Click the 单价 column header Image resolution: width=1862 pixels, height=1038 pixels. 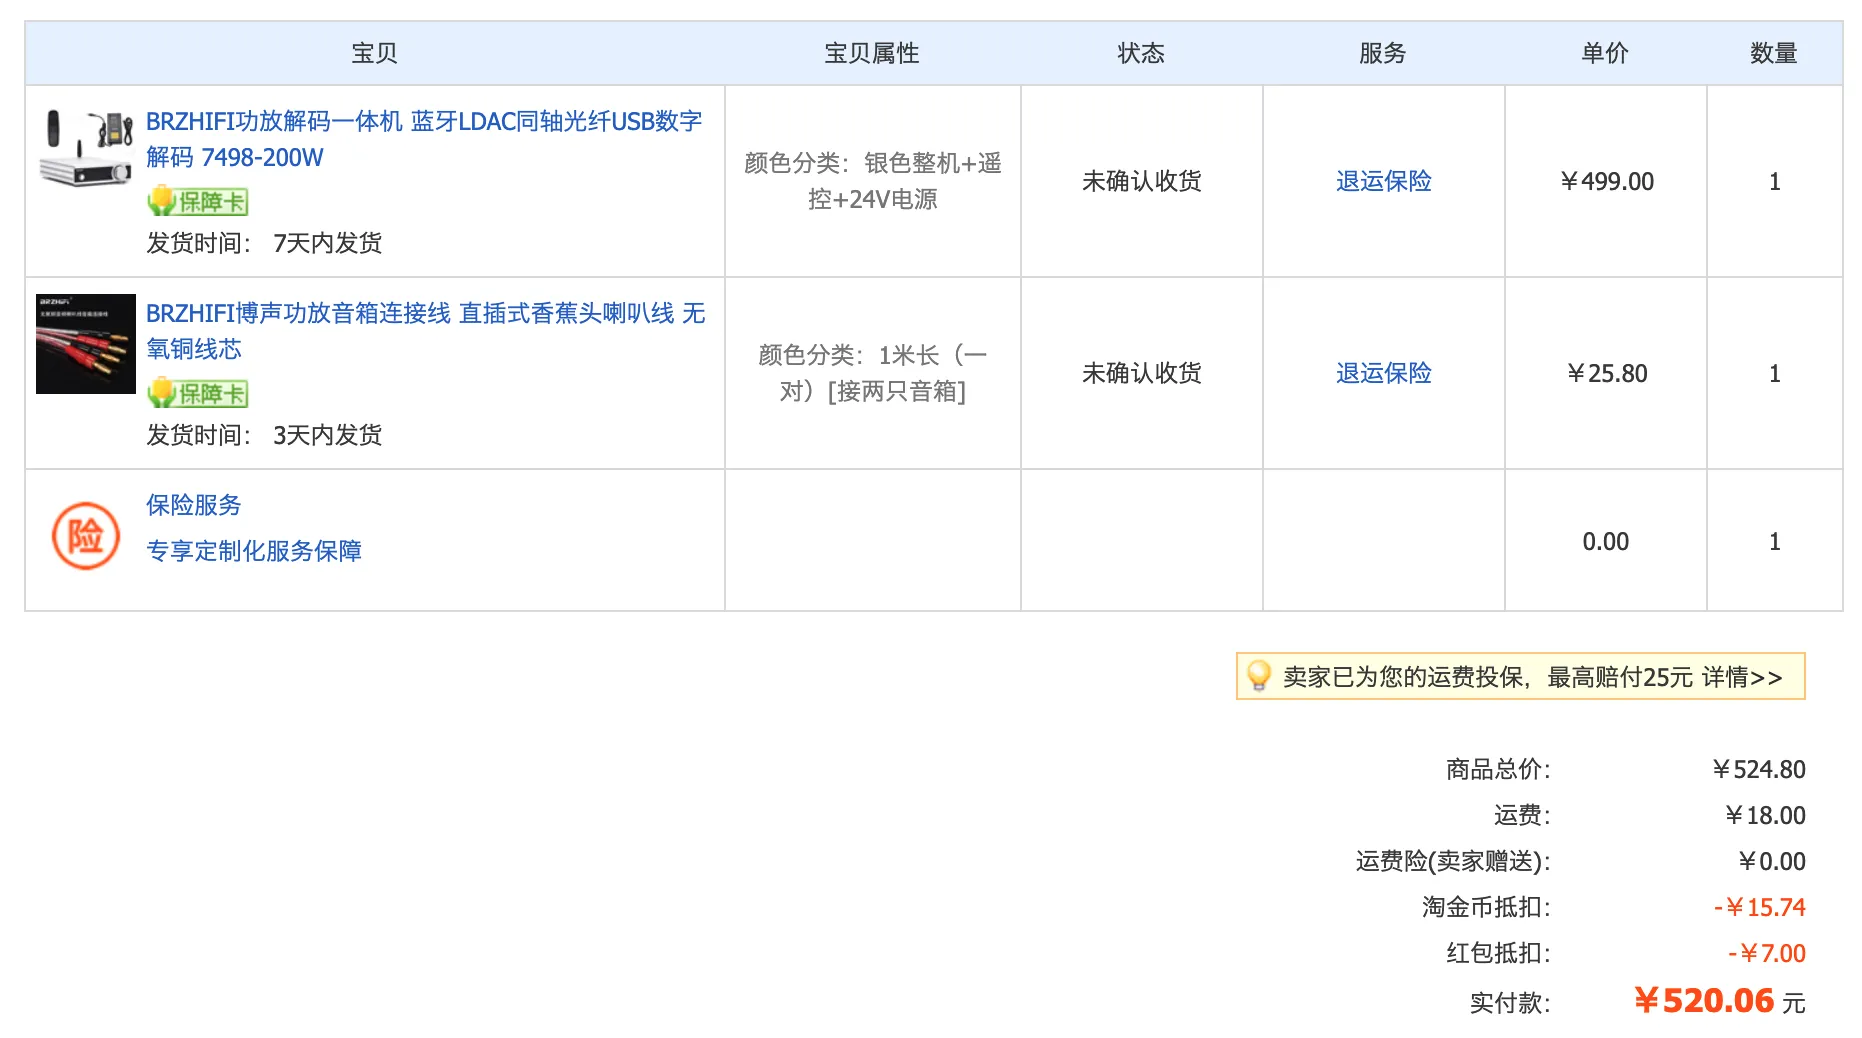tap(1605, 53)
